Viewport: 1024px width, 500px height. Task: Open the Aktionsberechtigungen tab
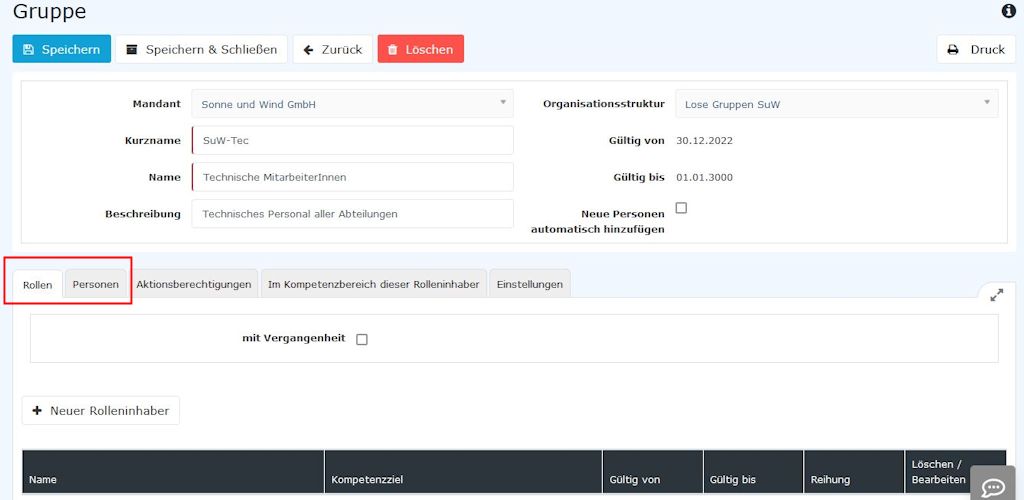(193, 284)
